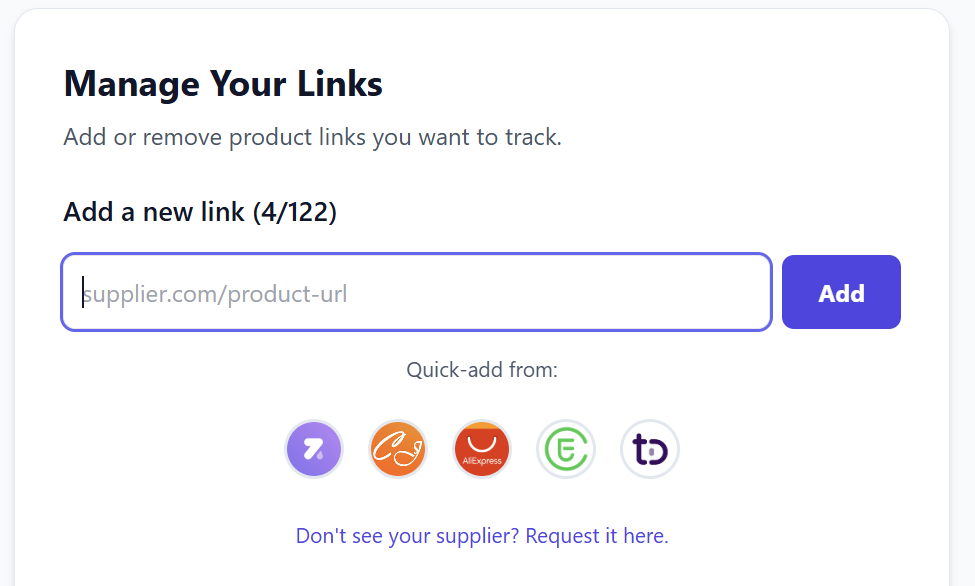Open the green E logo quick-add

click(x=566, y=449)
